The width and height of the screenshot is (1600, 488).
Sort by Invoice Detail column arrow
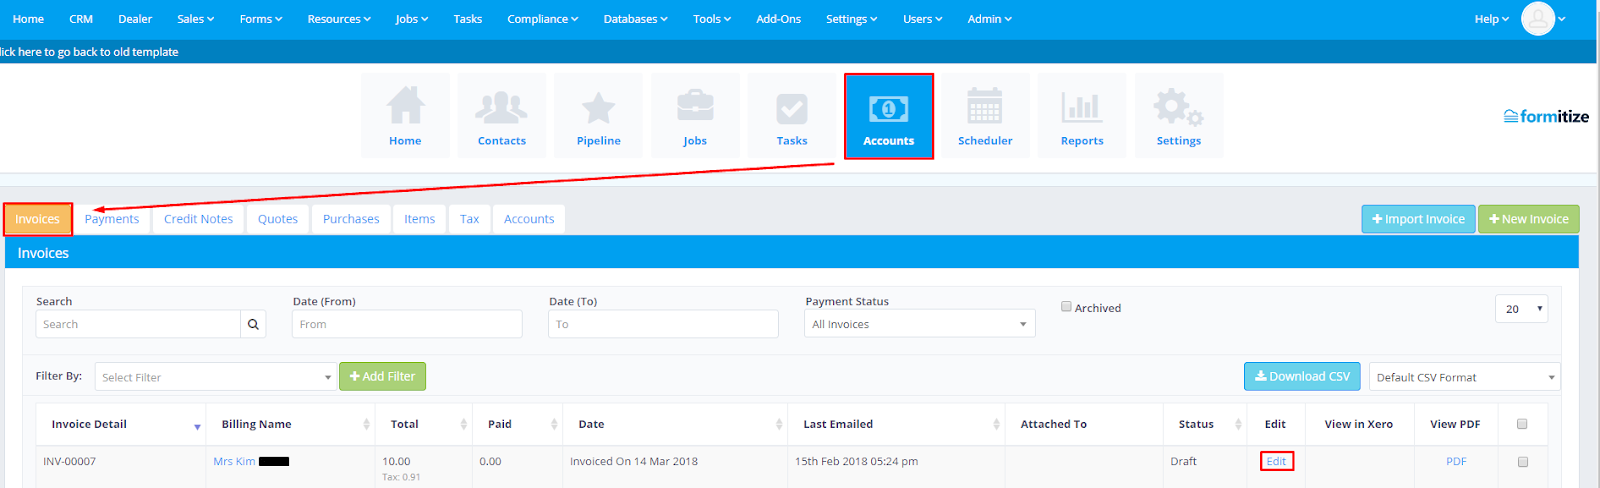coord(197,426)
